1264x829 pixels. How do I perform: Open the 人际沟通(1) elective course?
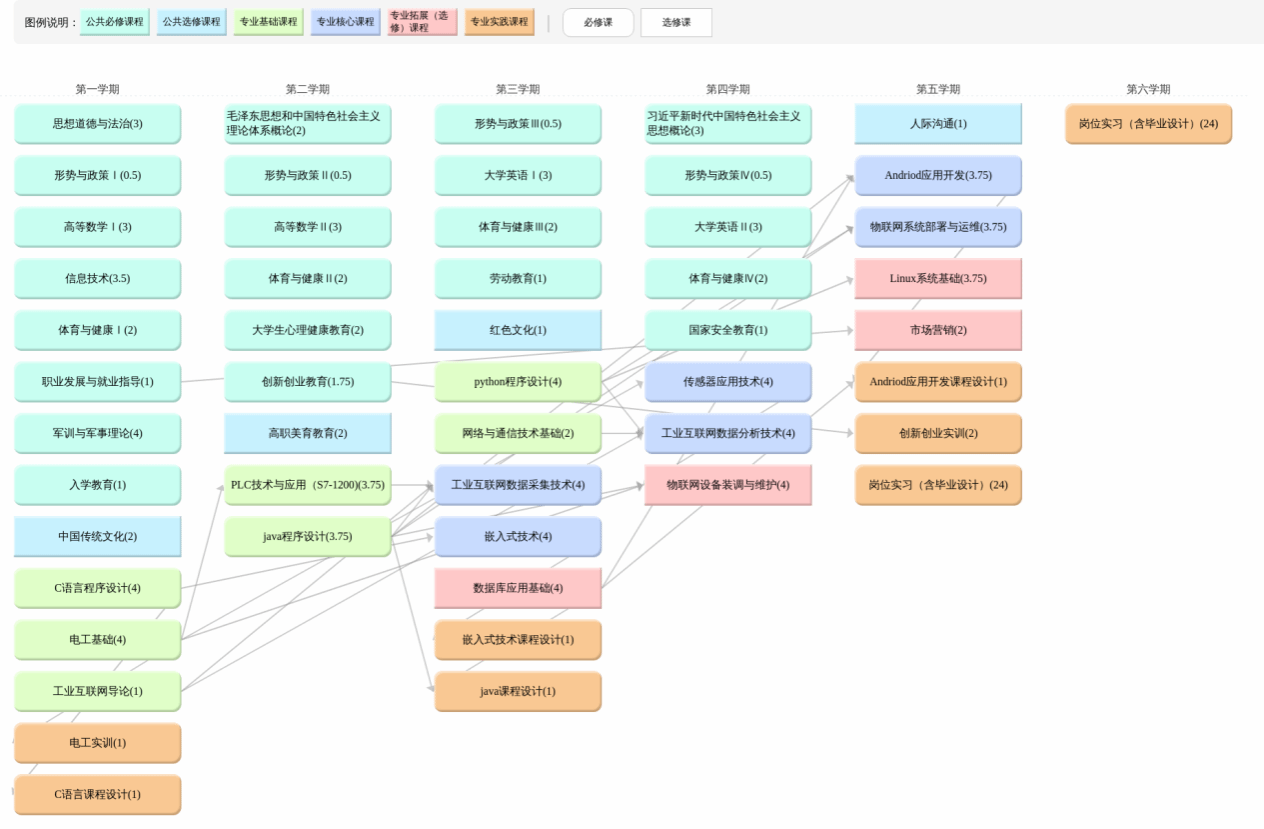coord(937,124)
